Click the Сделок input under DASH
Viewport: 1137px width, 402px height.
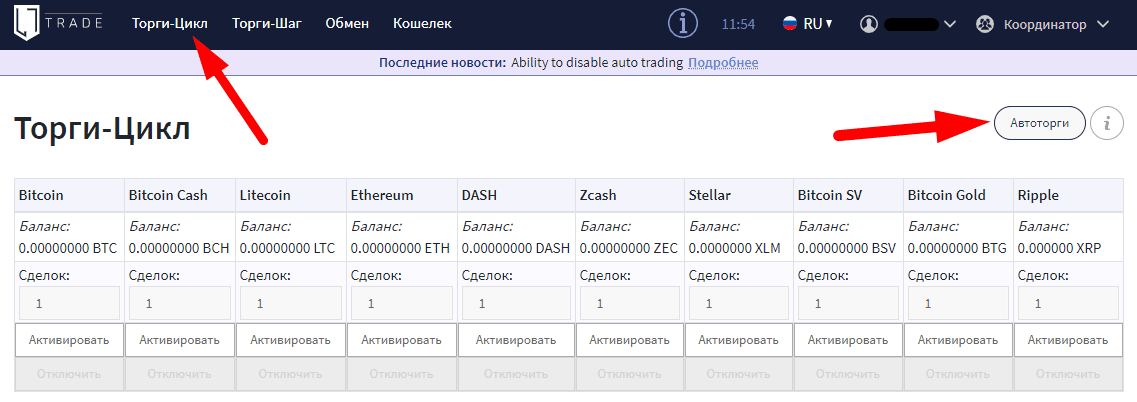[513, 303]
